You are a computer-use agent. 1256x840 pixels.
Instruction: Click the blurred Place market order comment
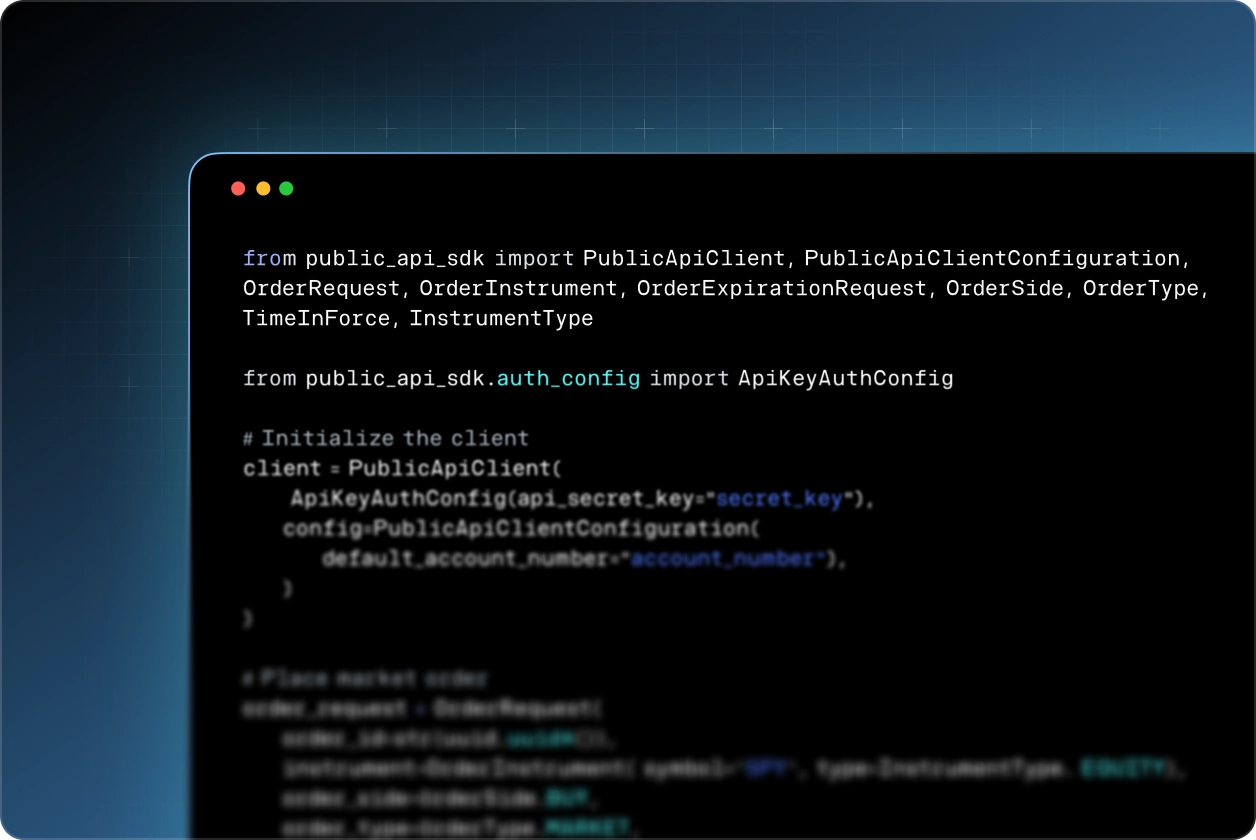coord(364,679)
